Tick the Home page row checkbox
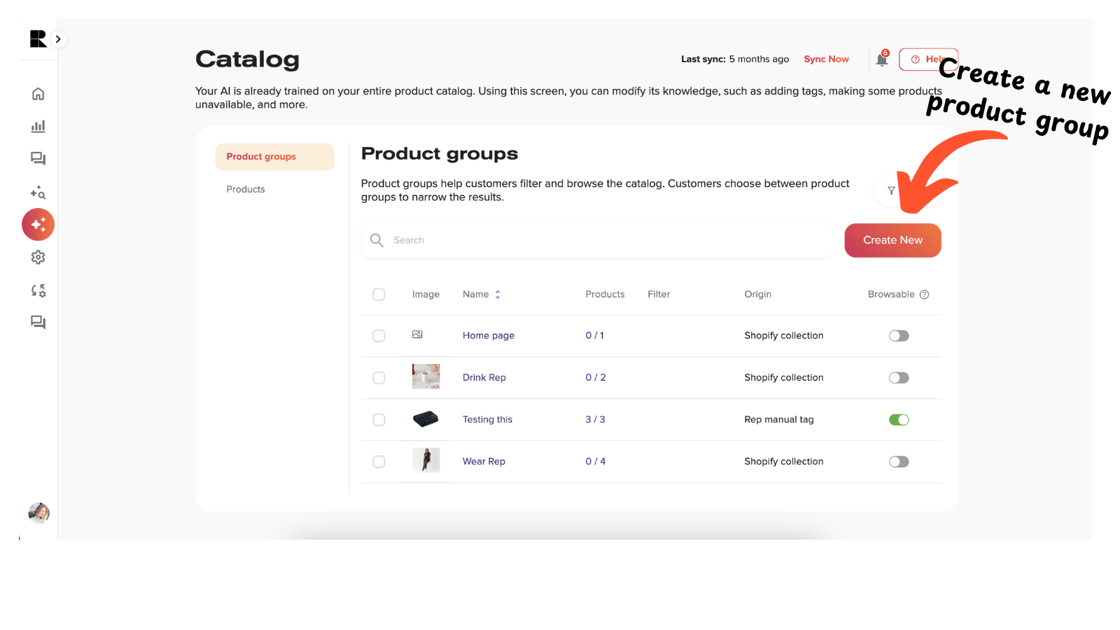Viewport: 1120px width, 630px height. 379,336
